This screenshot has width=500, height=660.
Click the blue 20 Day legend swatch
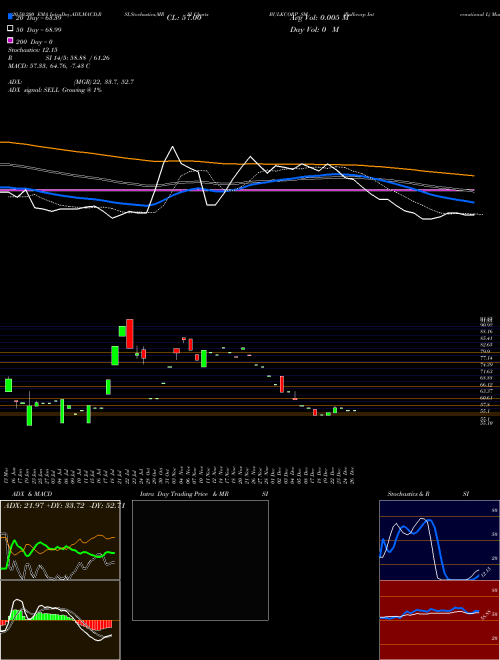10,17
